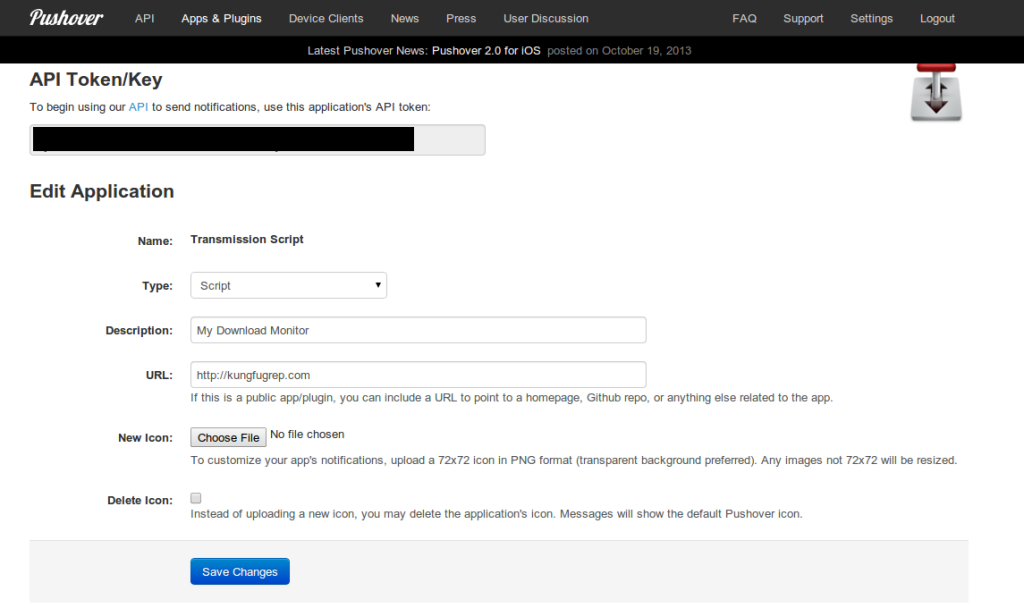Click the Description field 'My Download Monitor'
Image resolution: width=1024 pixels, height=608 pixels.
click(x=418, y=330)
